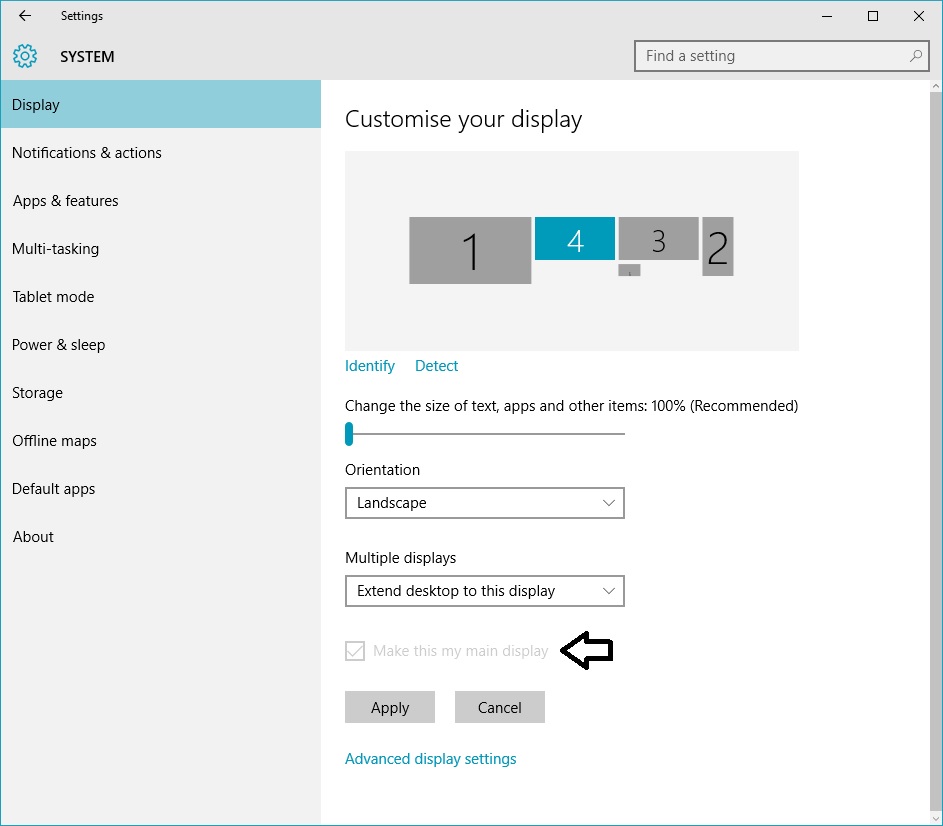Viewport: 943px width, 826px height.
Task: Toggle 'Make this my main display' checkbox
Action: click(x=355, y=651)
